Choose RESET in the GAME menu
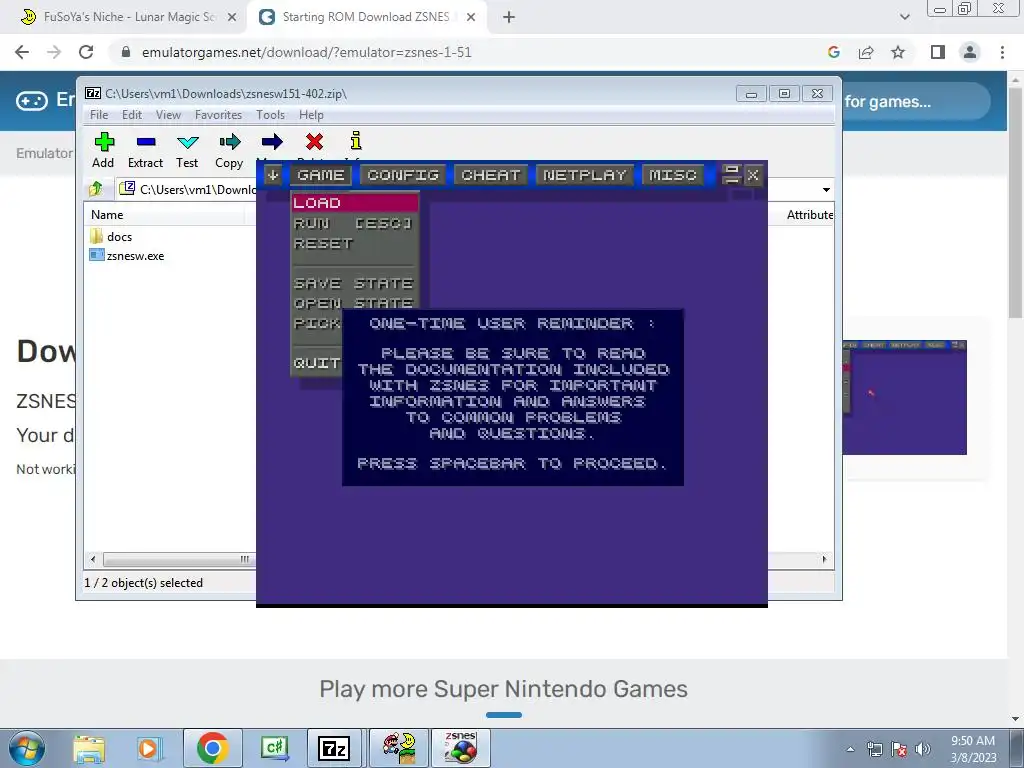The width and height of the screenshot is (1024, 768). 323,244
